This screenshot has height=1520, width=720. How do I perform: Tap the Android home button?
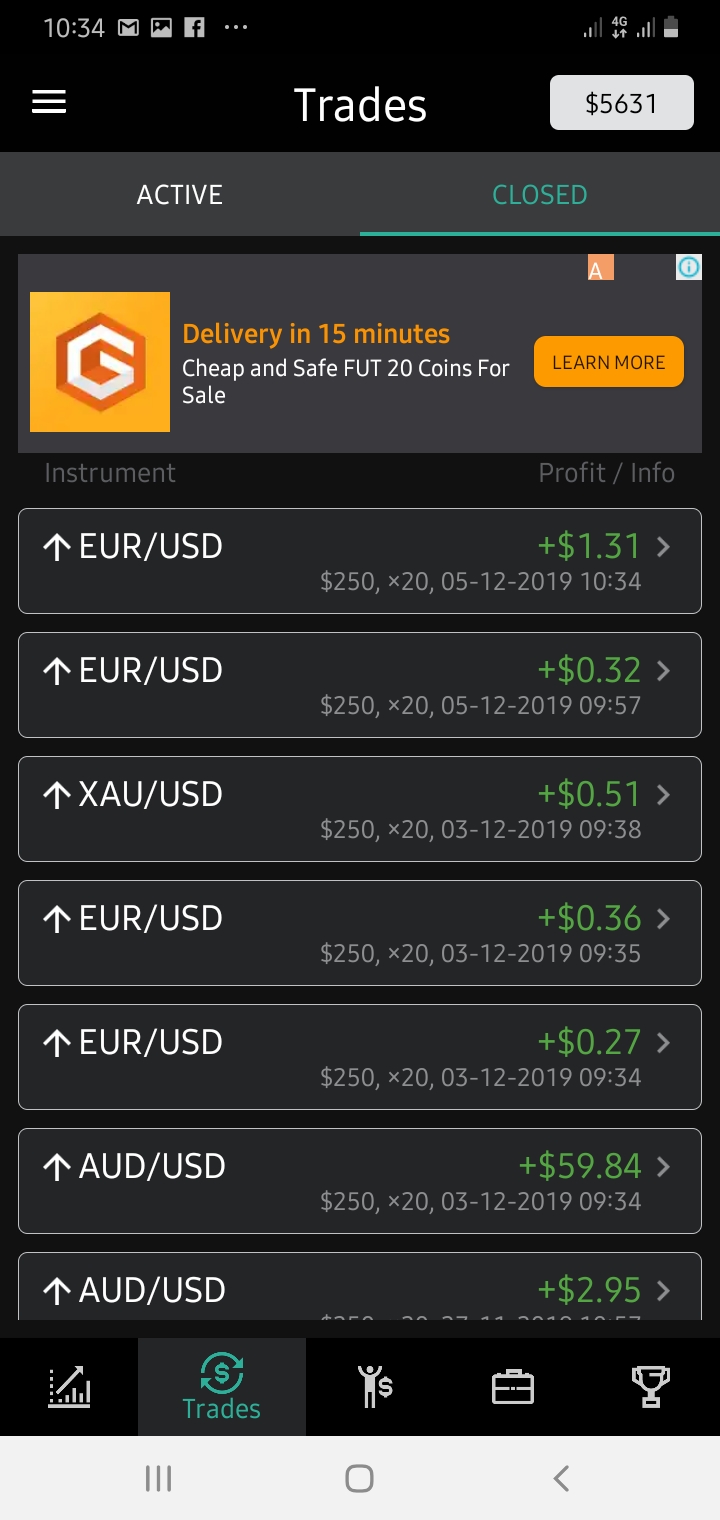pos(359,1478)
